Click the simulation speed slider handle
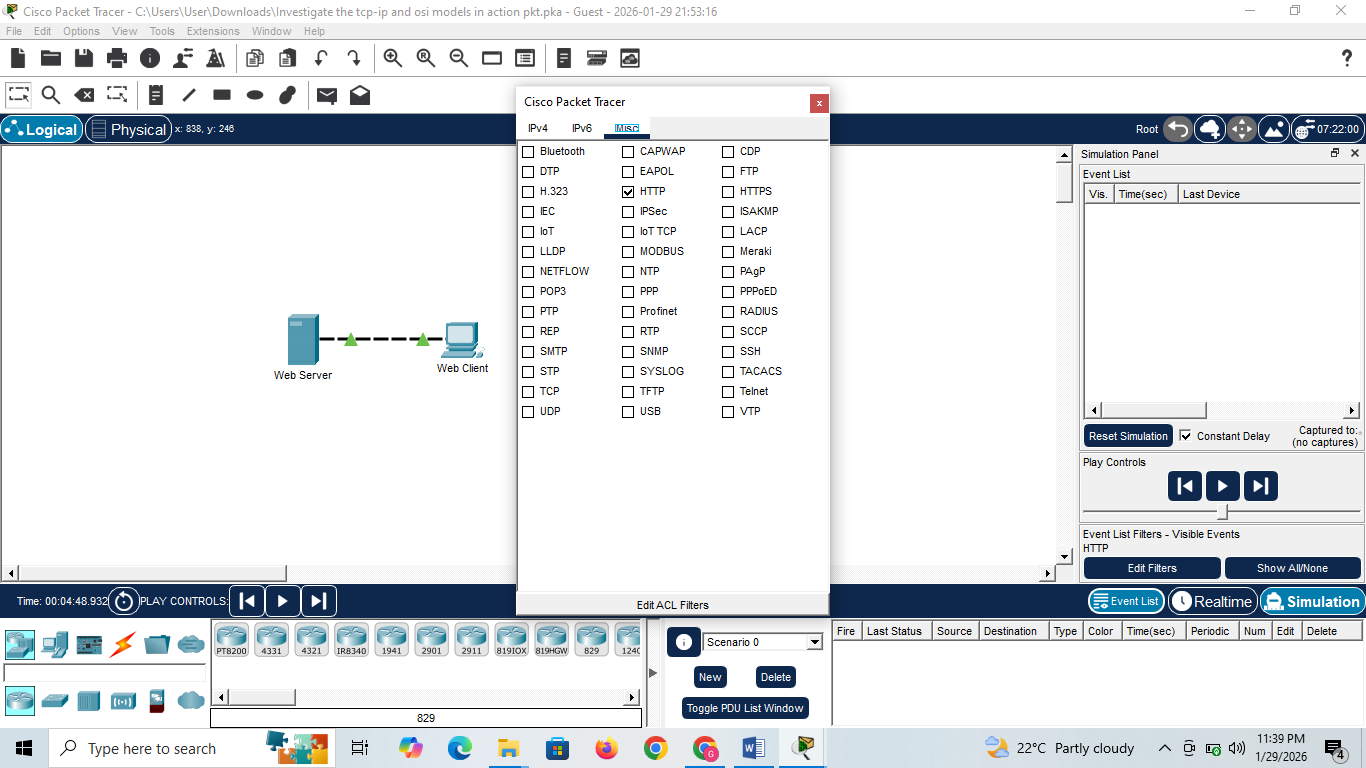The height and width of the screenshot is (768, 1366). pos(1222,512)
